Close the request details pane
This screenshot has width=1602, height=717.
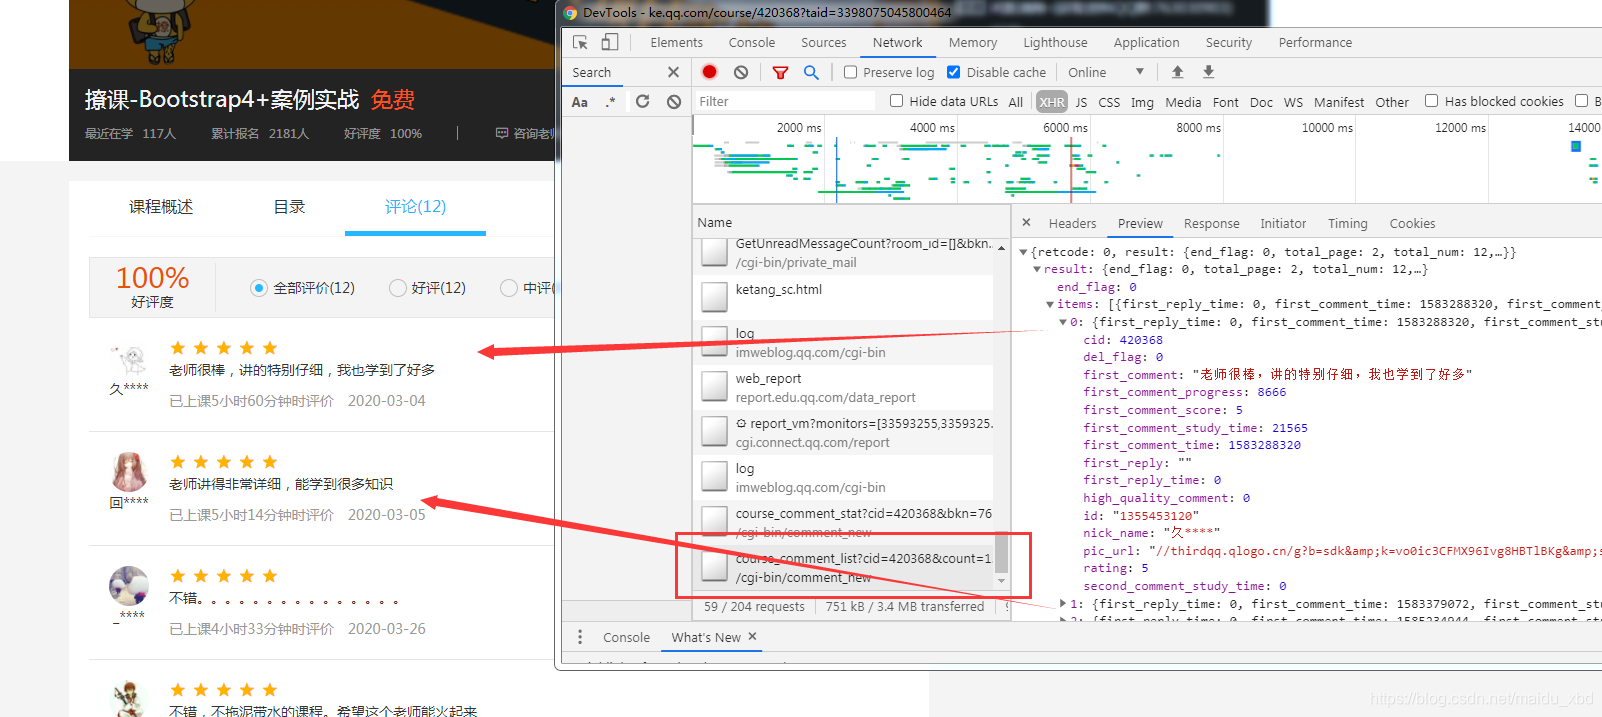pyautogui.click(x=1026, y=222)
